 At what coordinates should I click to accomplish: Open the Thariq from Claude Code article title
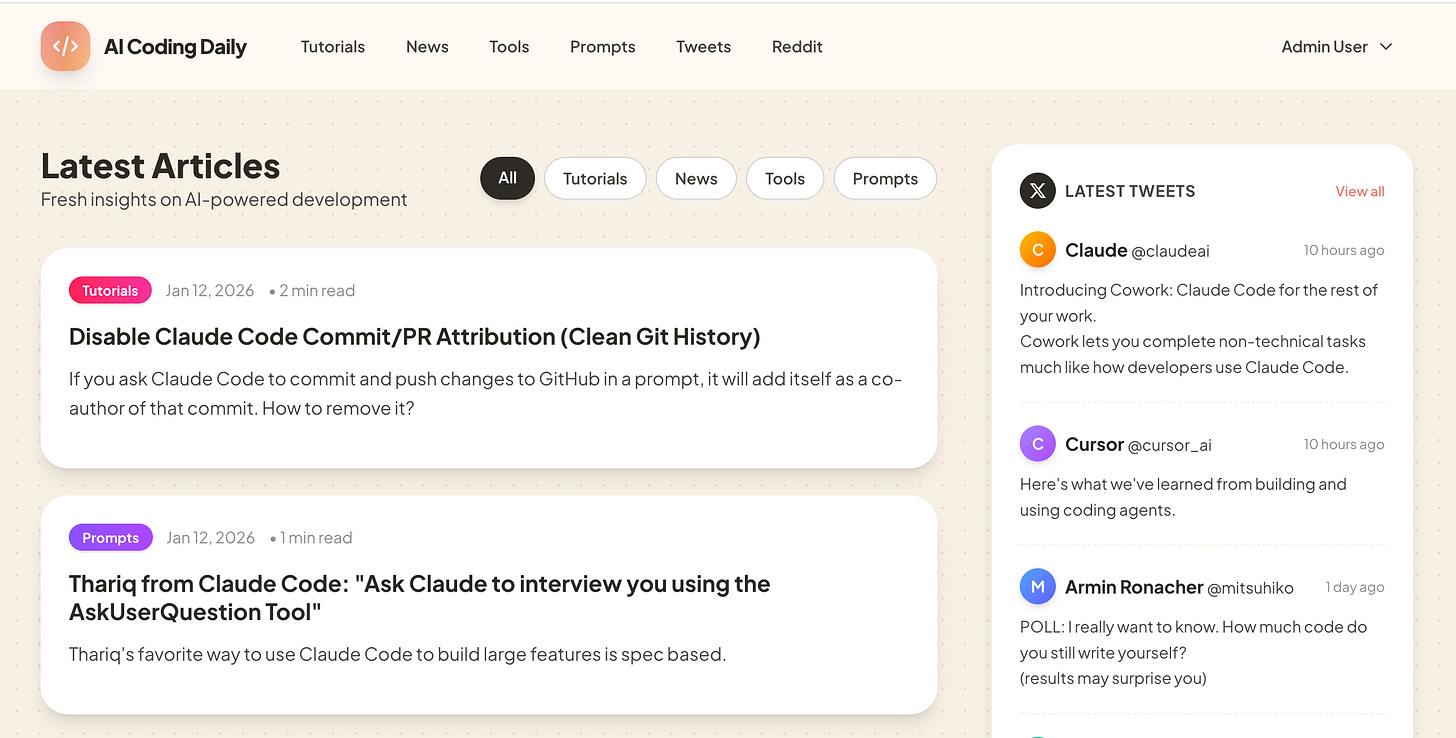pos(420,598)
